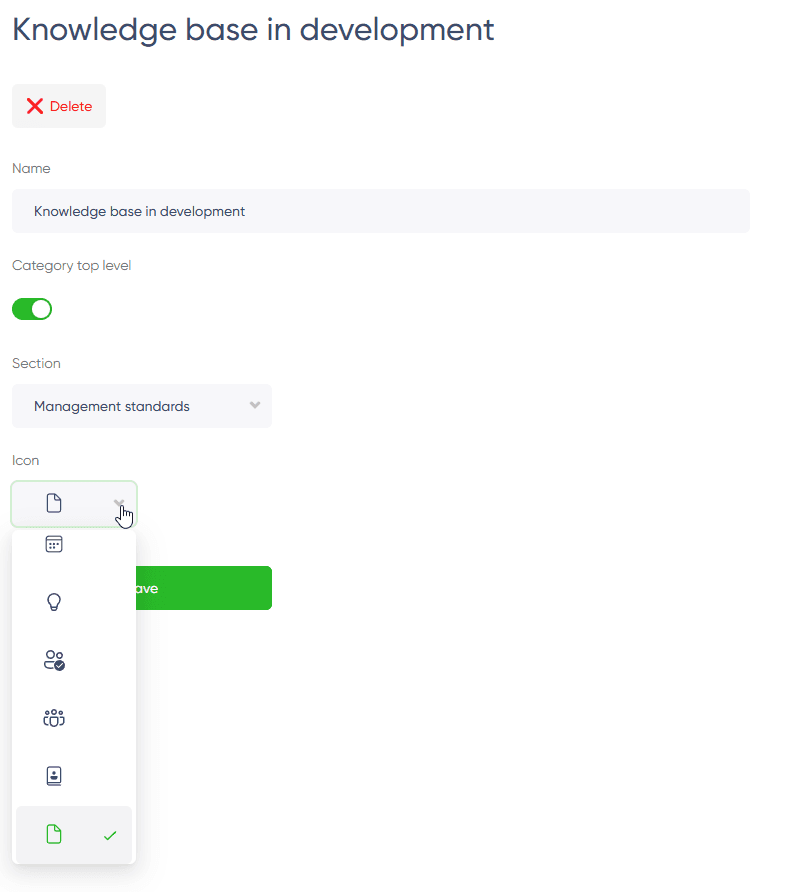Select the calendar icon option

tap(54, 544)
